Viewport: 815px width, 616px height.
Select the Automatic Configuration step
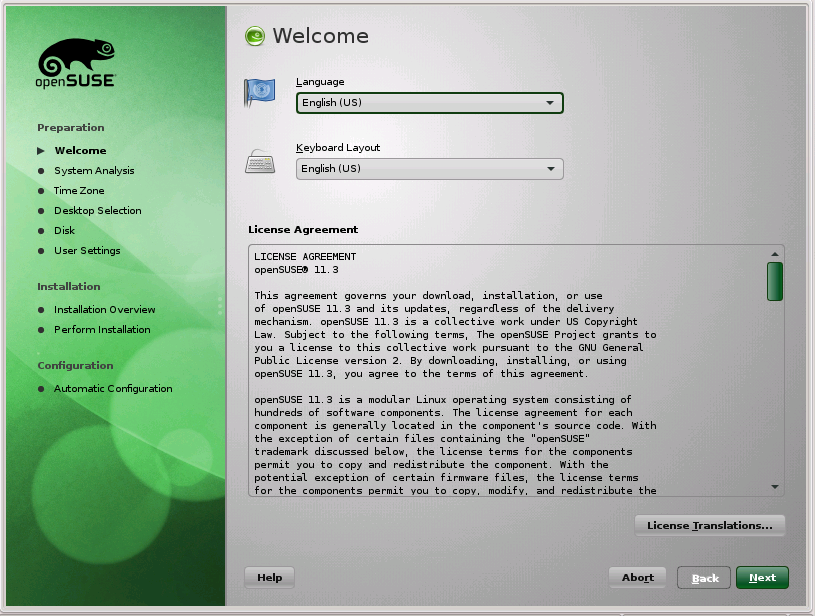tap(113, 389)
